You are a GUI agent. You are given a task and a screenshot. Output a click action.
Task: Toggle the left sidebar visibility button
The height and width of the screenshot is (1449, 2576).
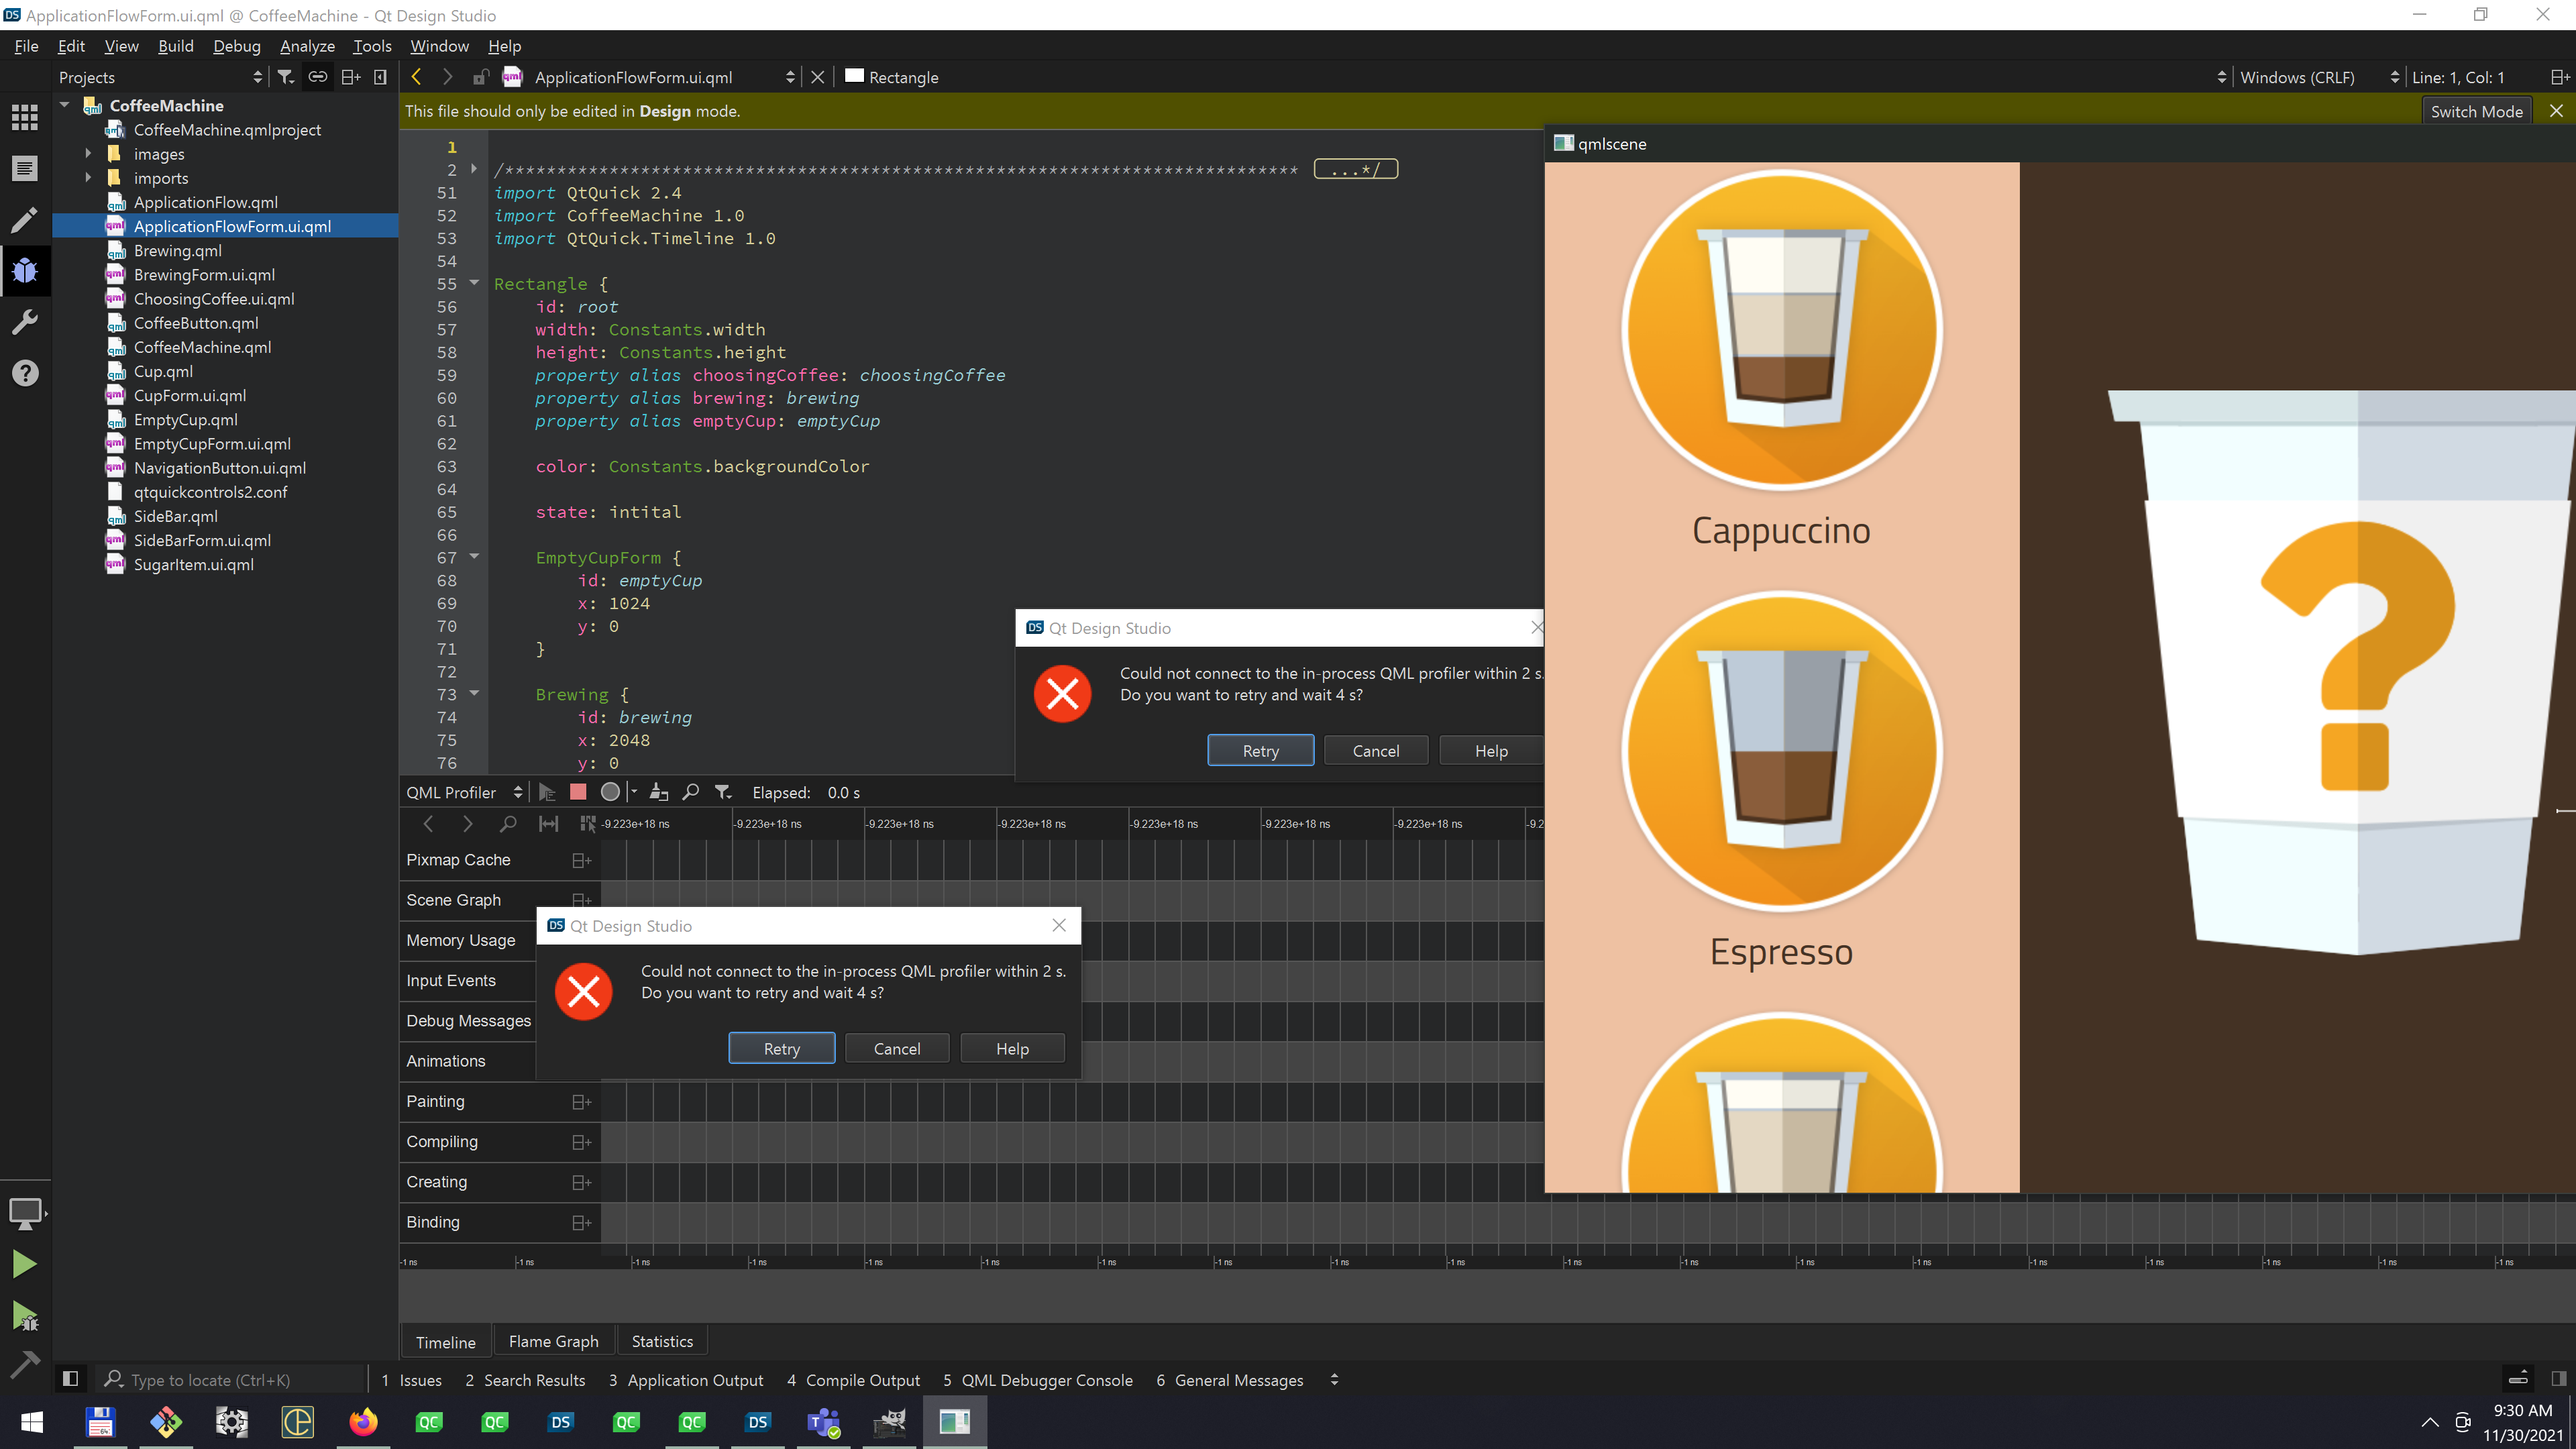[x=70, y=1379]
